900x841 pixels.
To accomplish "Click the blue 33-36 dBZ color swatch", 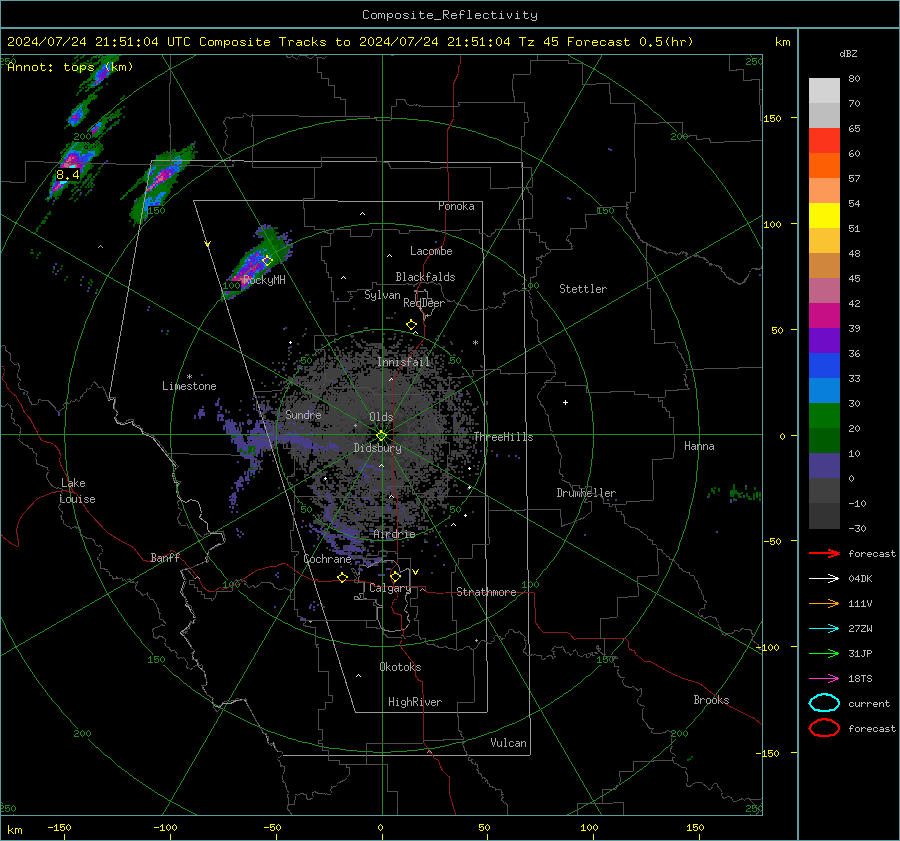I will point(824,365).
